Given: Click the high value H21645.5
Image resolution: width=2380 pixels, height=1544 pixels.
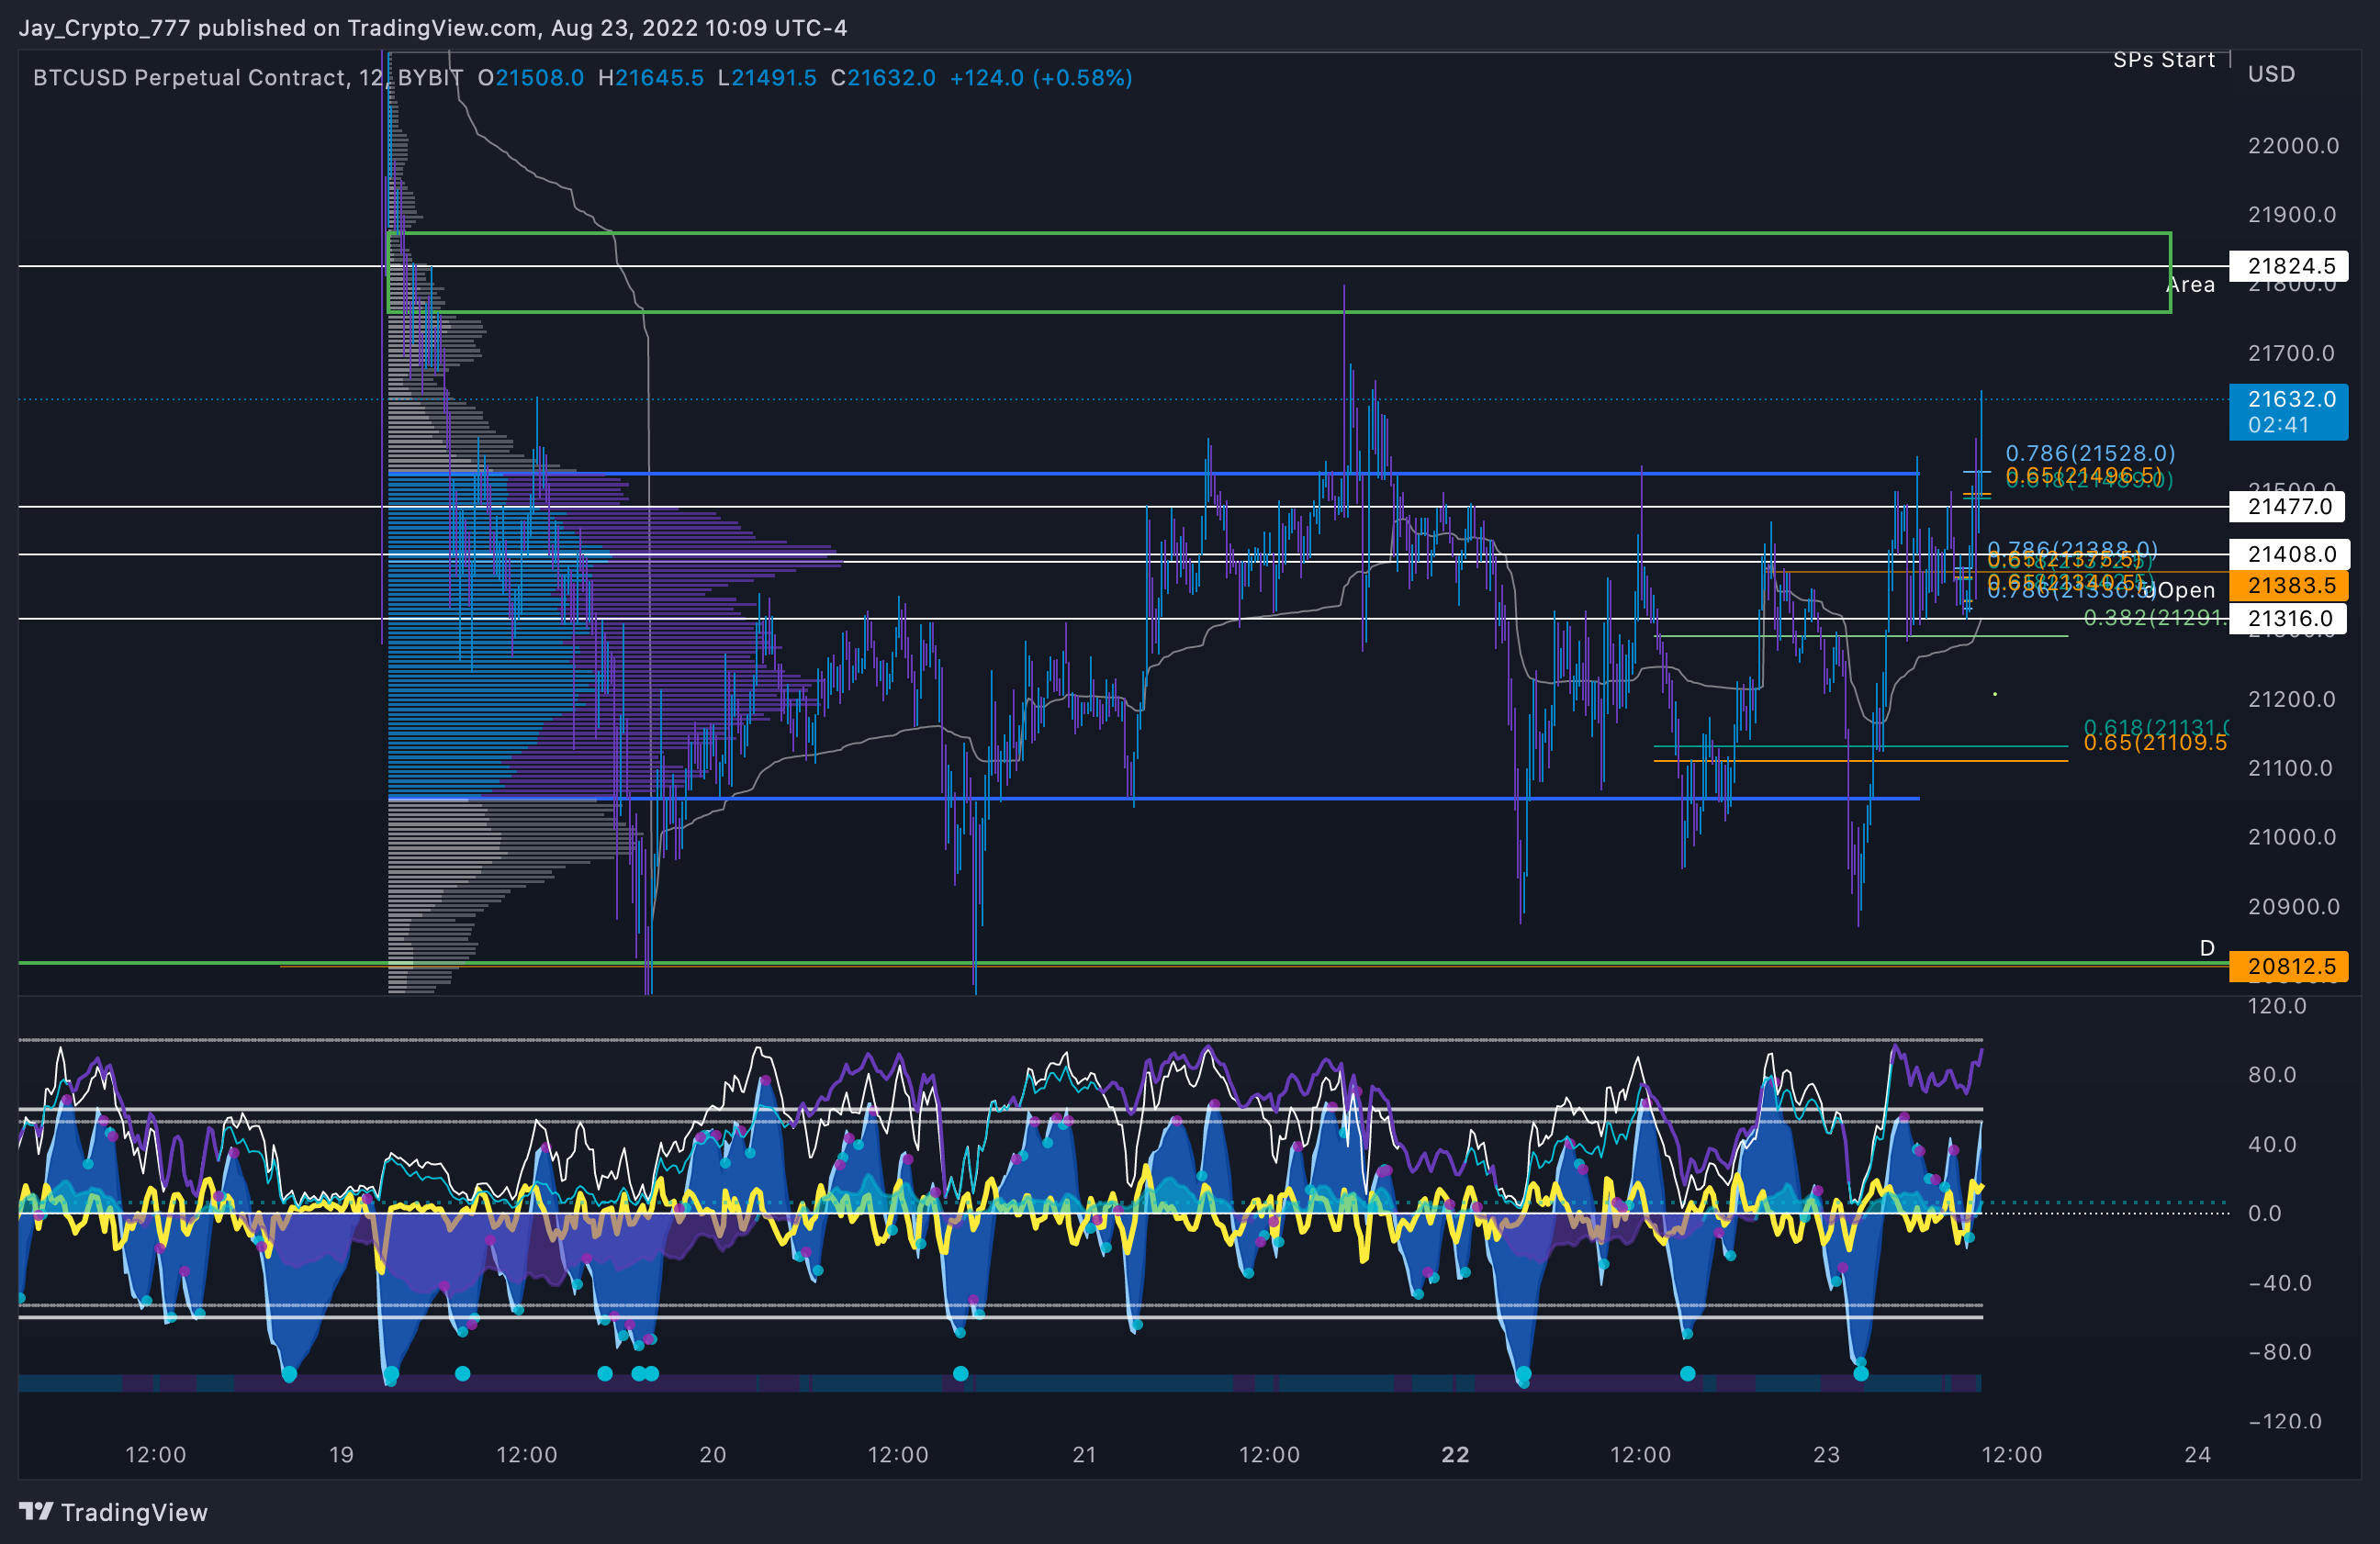Looking at the screenshot, I should click(x=651, y=78).
